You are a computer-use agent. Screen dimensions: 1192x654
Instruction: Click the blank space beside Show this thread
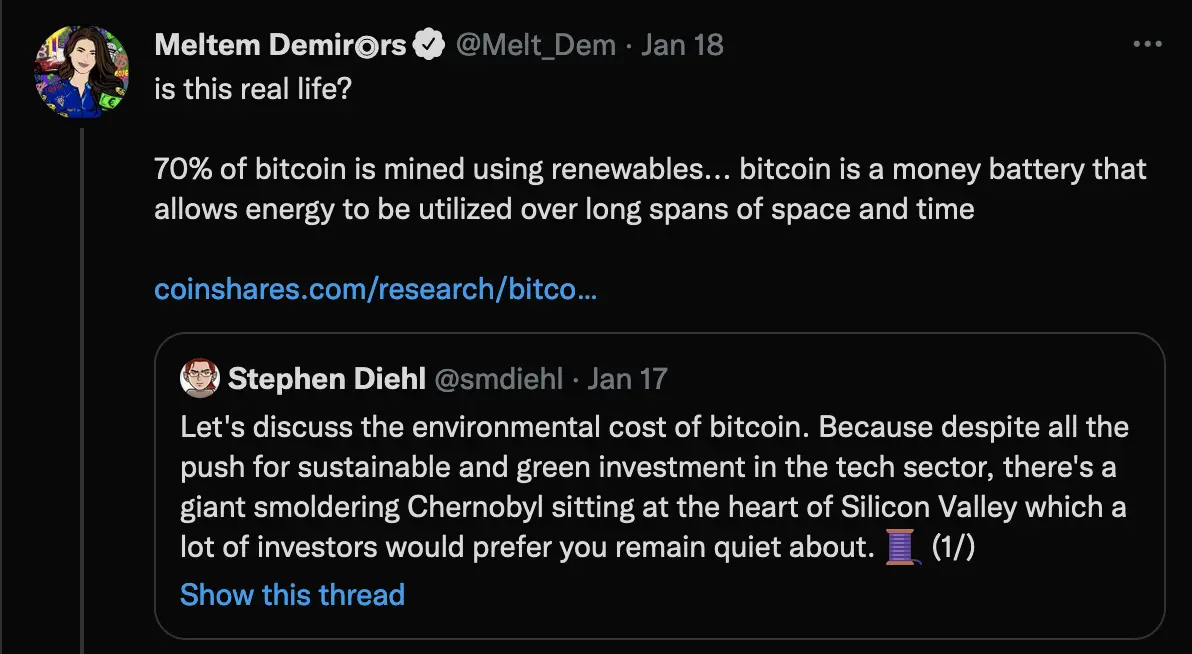(x=780, y=596)
